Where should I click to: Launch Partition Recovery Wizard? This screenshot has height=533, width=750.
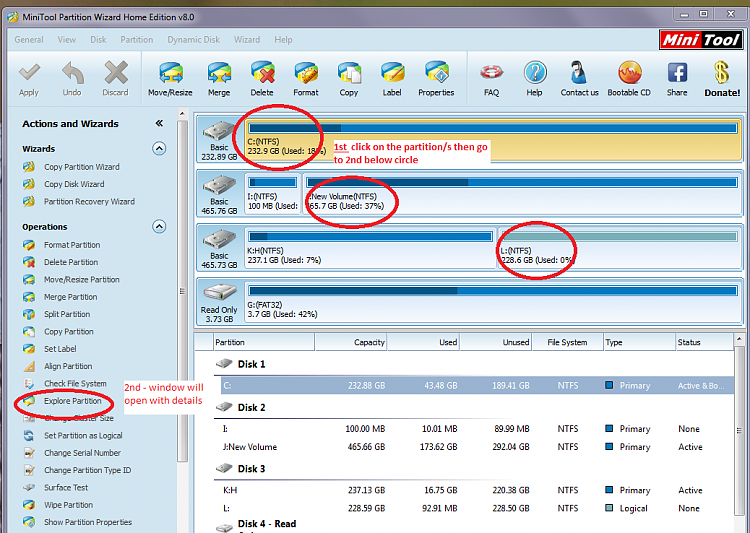tap(89, 201)
